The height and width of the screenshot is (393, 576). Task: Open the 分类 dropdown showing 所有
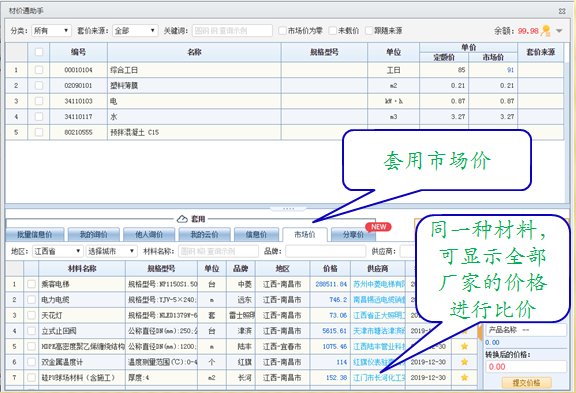point(51,30)
